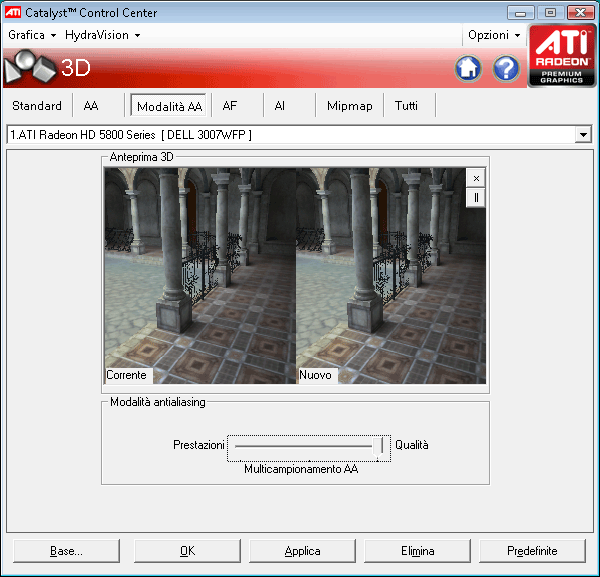Click the Multicampionamento AA label
The height and width of the screenshot is (577, 600).
point(301,469)
